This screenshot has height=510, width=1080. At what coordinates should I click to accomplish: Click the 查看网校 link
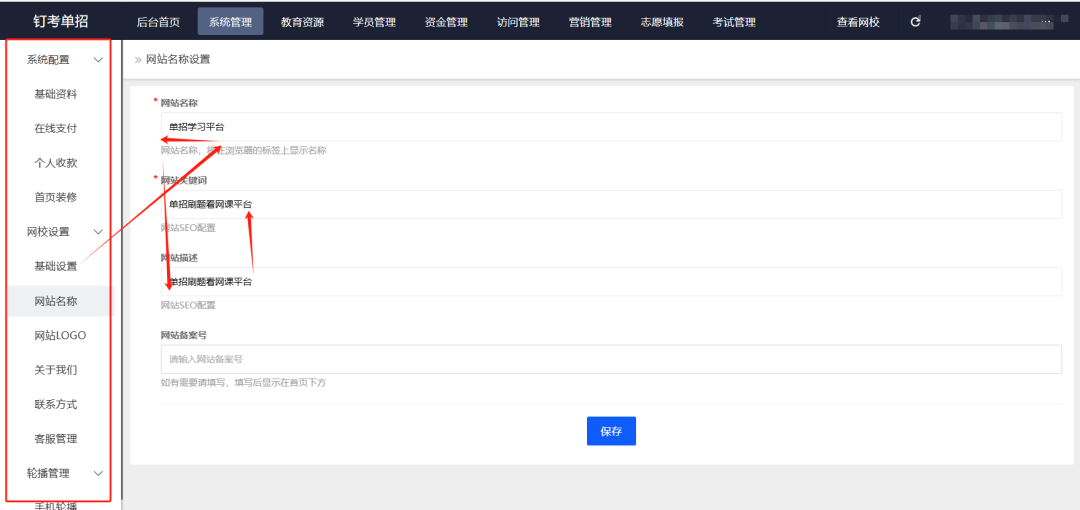[858, 22]
